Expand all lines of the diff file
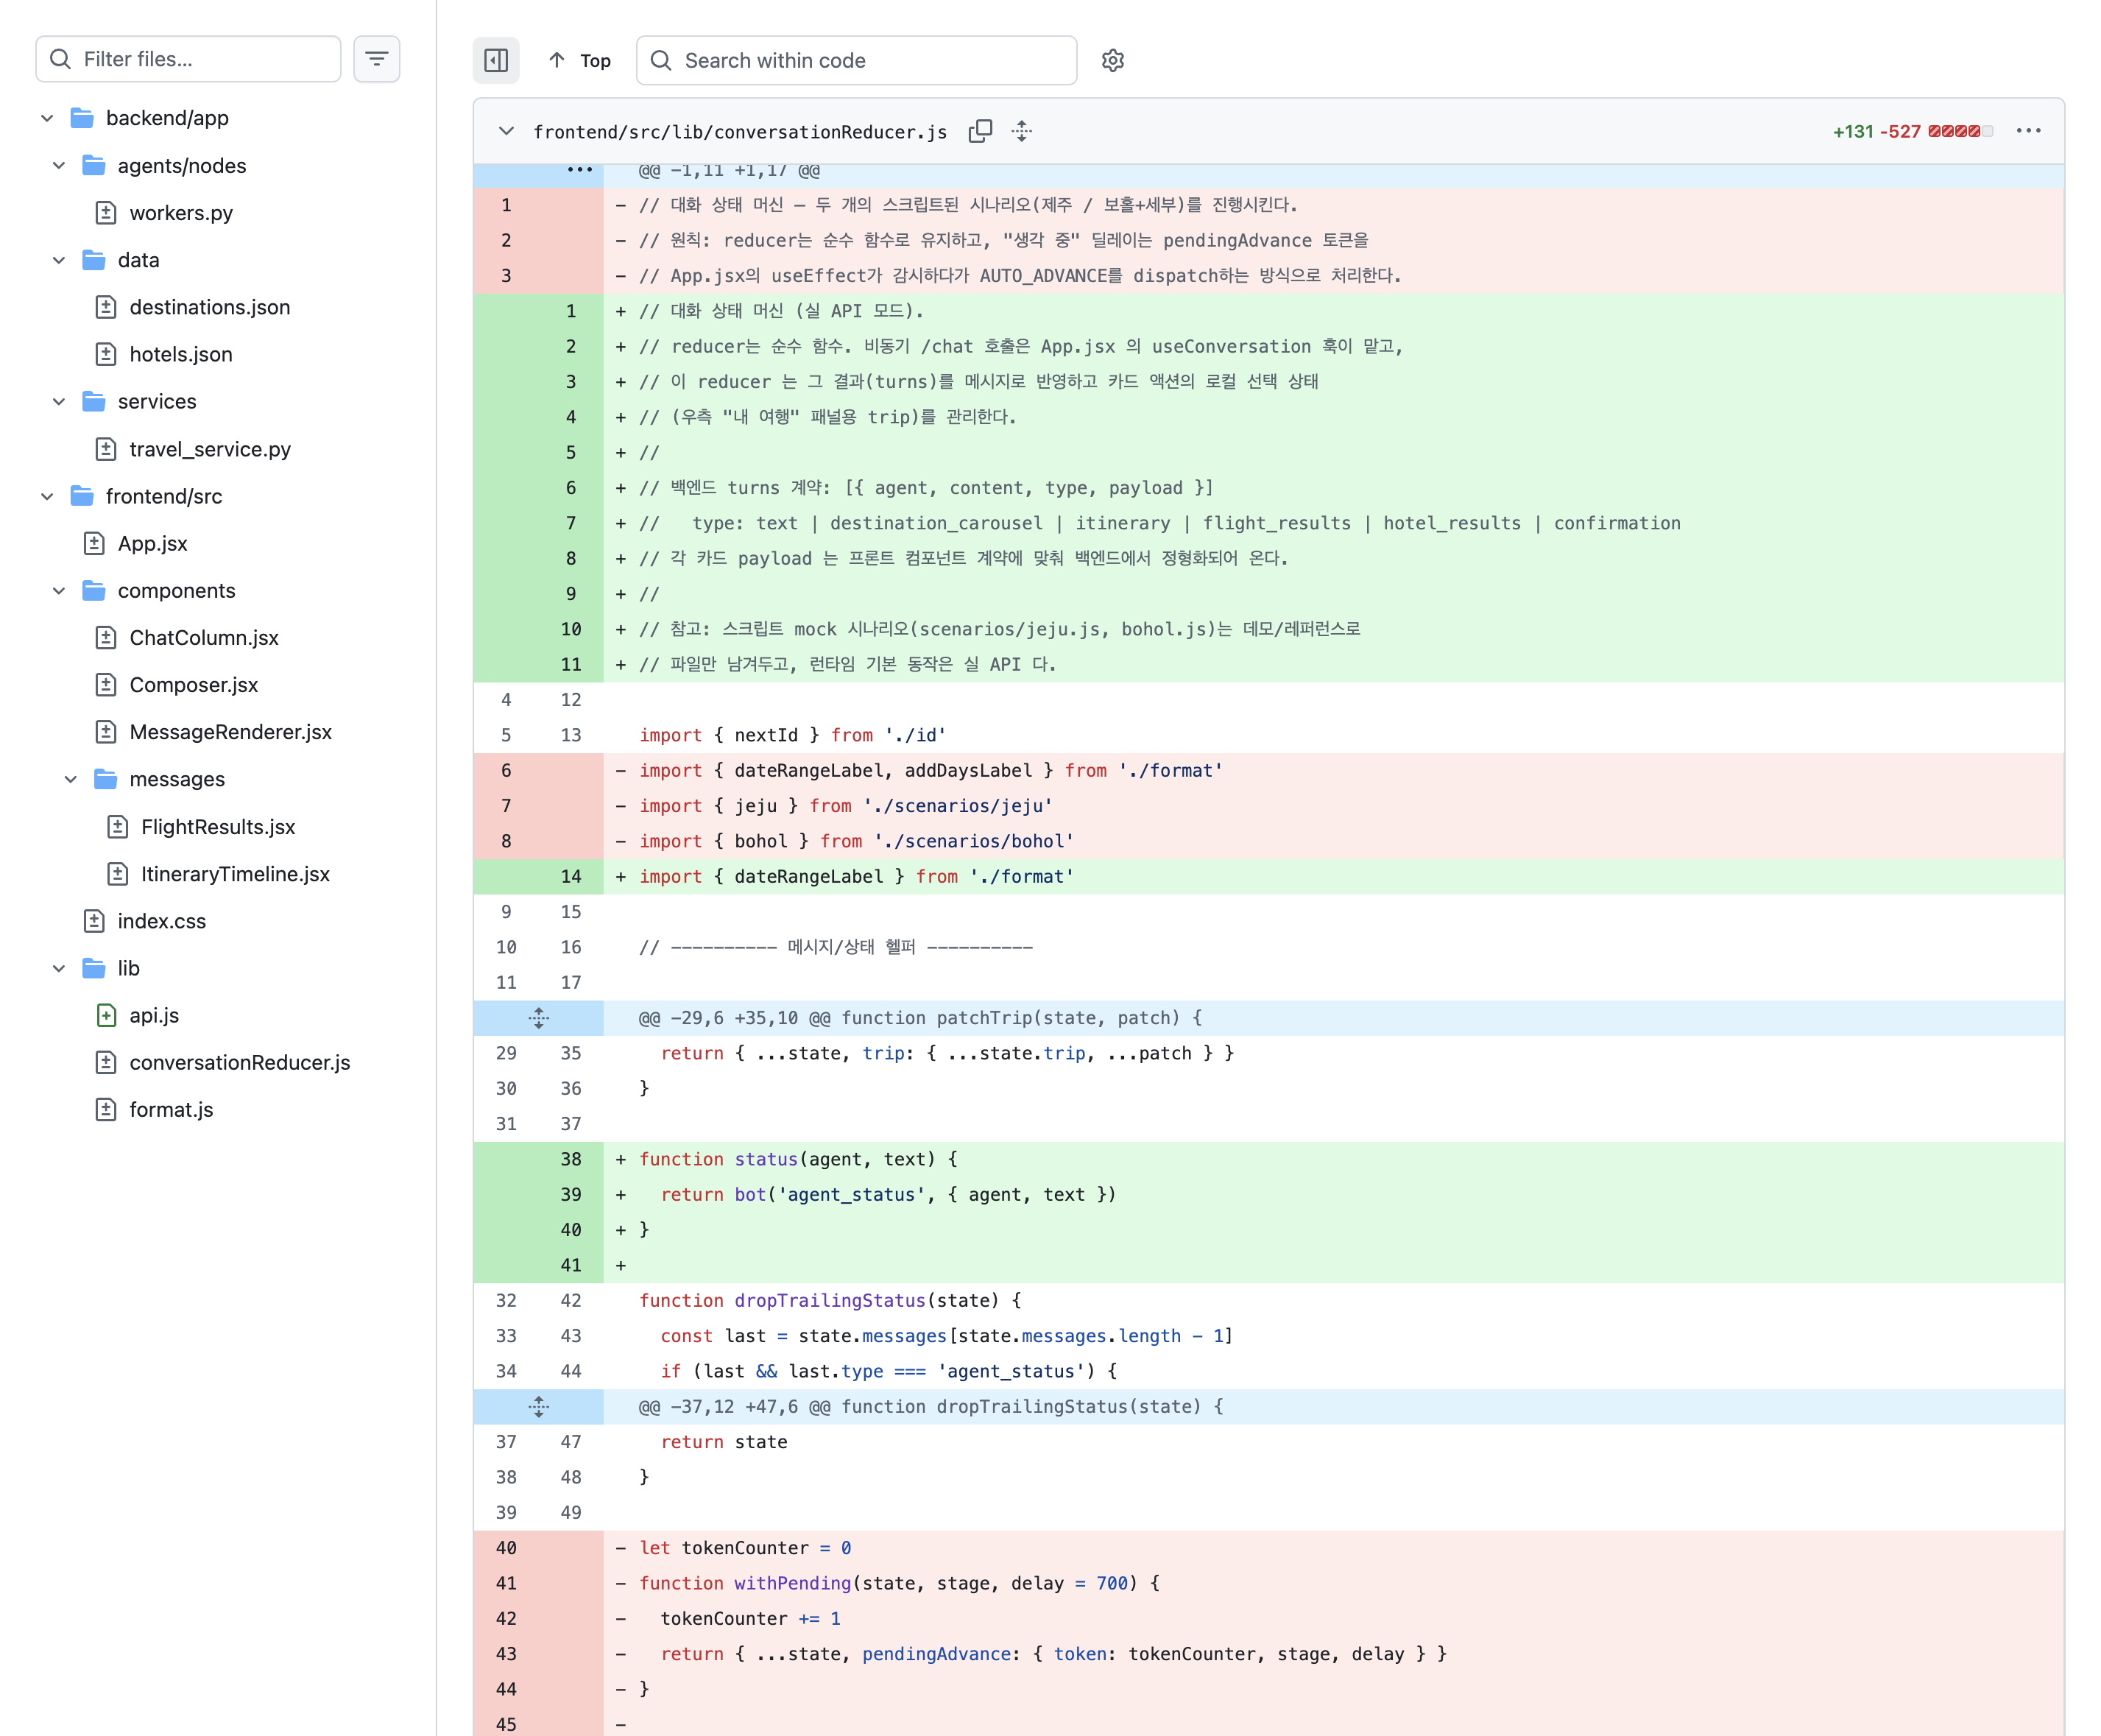The image size is (2101, 1736). 1021,131
